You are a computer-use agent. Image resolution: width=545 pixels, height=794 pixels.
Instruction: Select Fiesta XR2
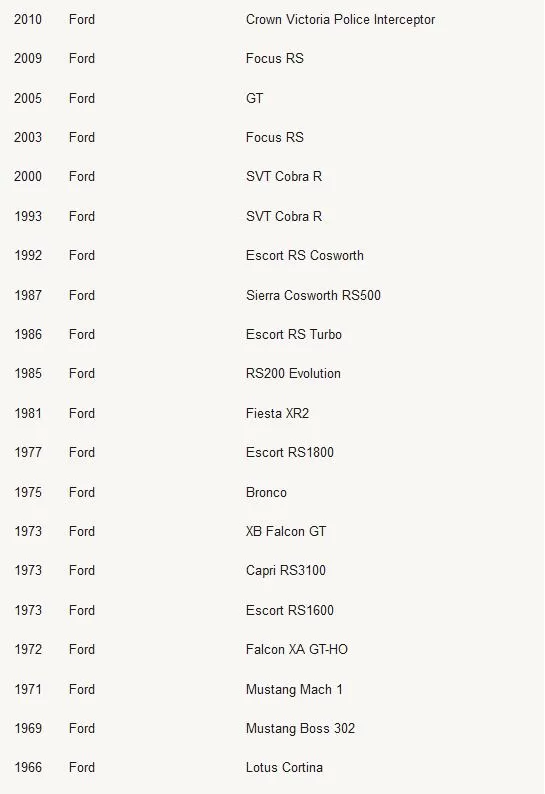coord(277,413)
